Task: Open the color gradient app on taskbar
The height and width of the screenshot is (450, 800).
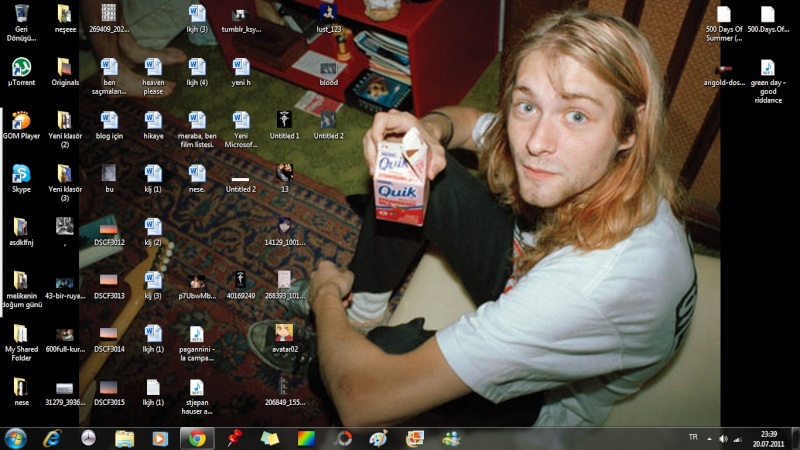Action: 306,438
